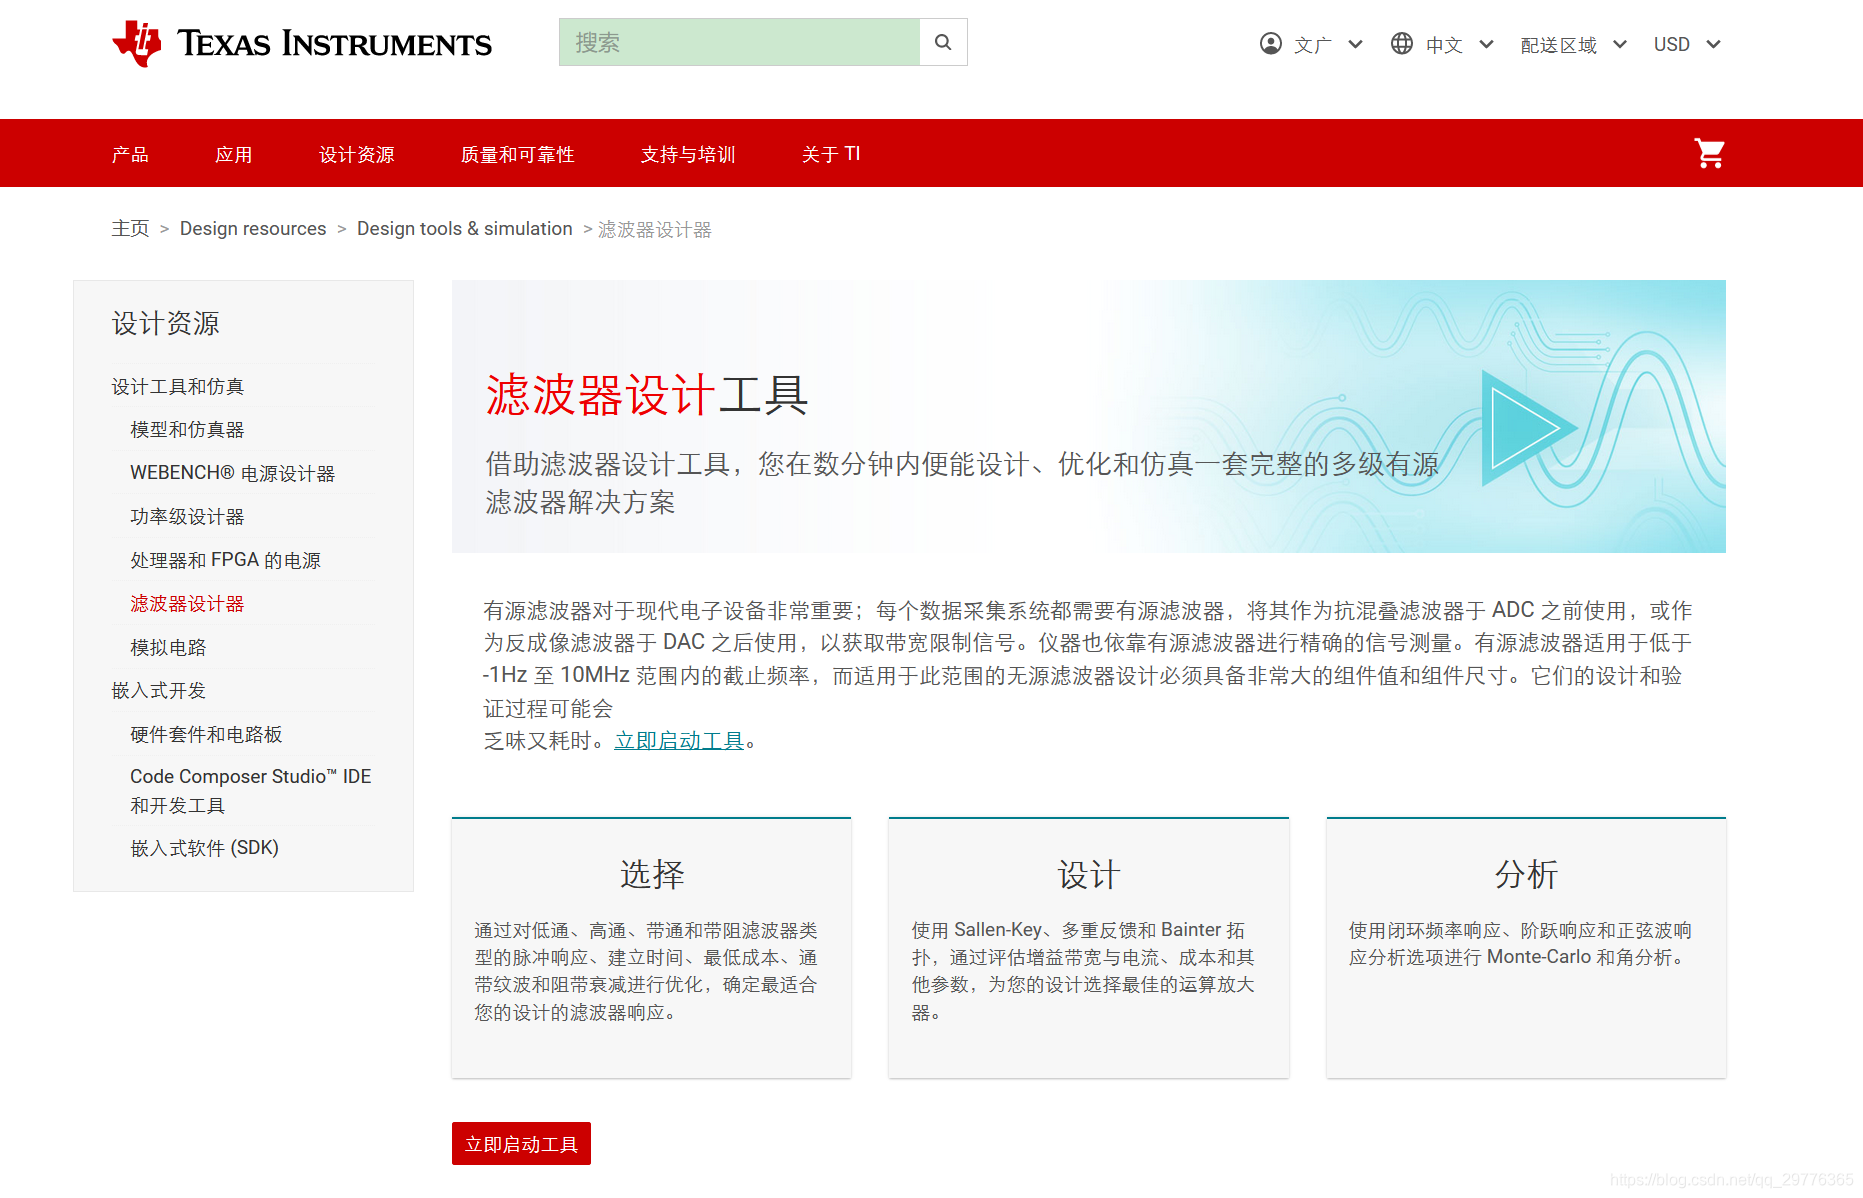Open the 产品 menu
The width and height of the screenshot is (1863, 1198).
coord(130,154)
